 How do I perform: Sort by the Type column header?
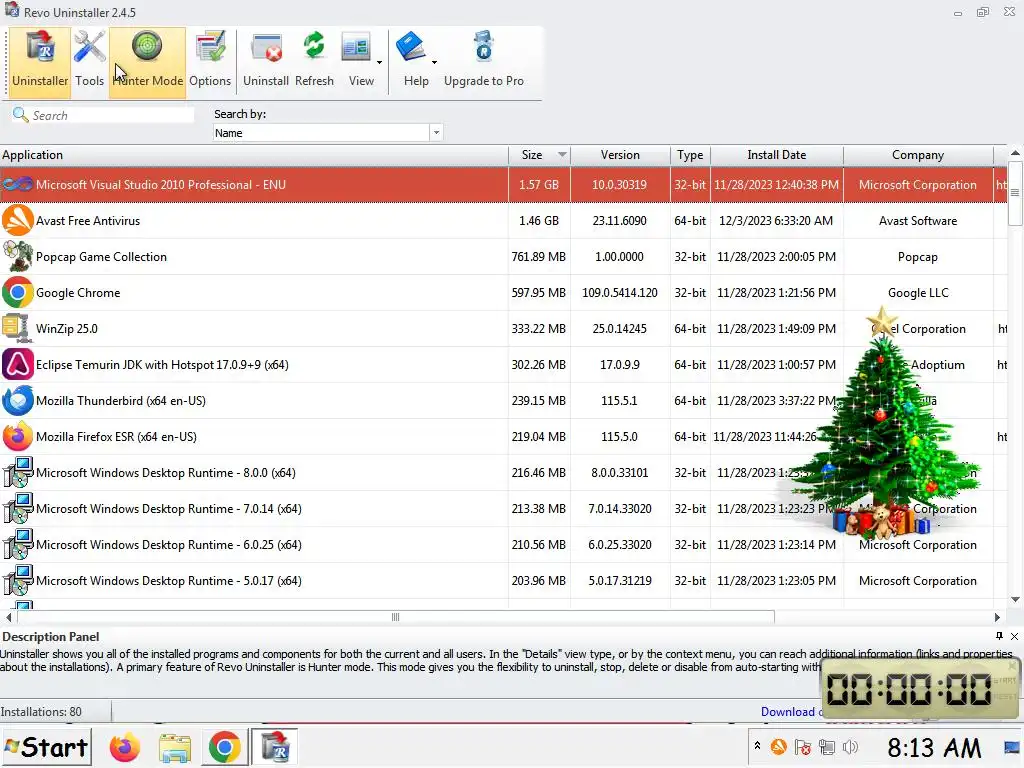pos(690,155)
